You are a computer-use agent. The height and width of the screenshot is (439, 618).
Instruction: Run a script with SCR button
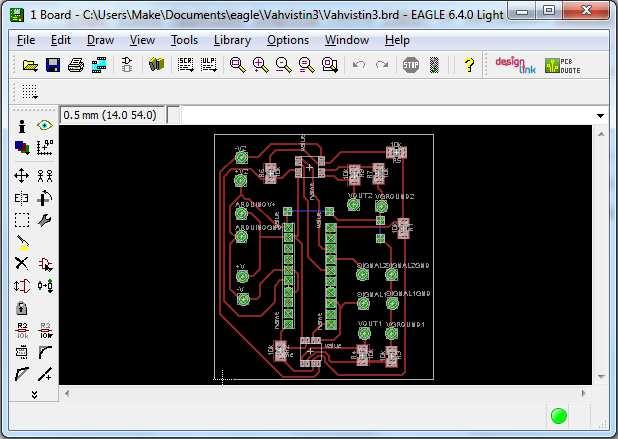point(185,65)
